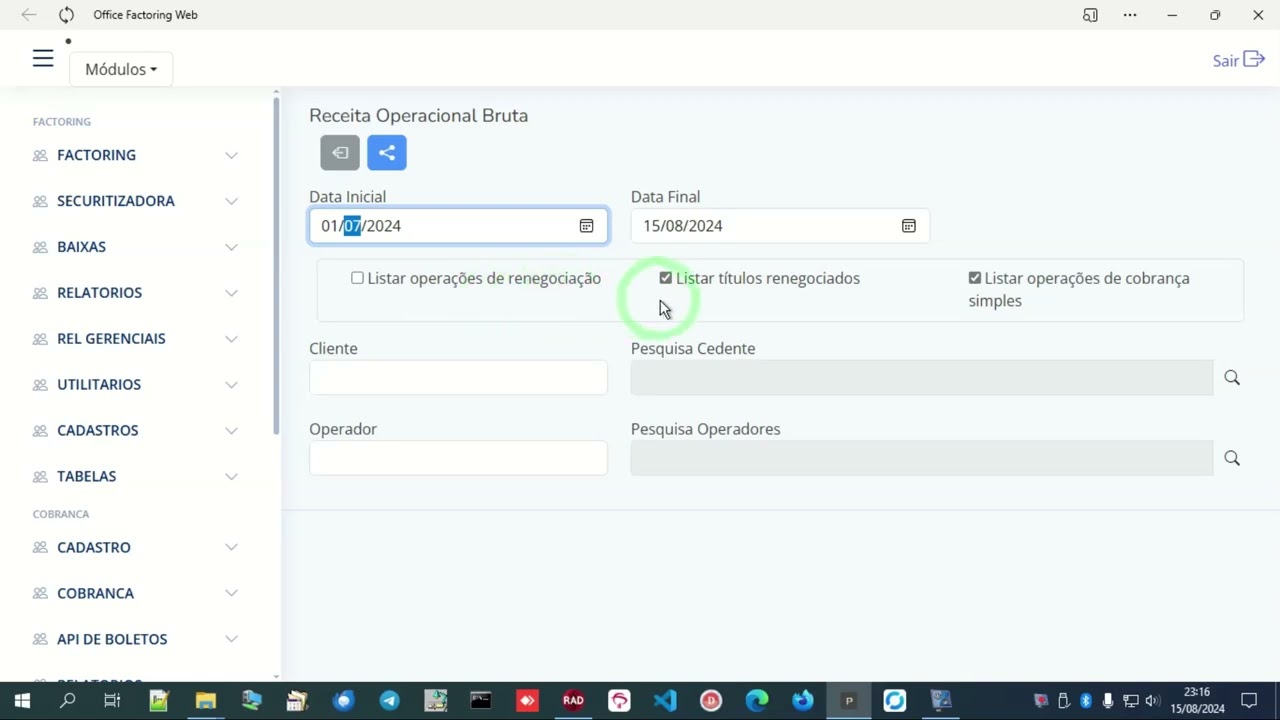Screen dimensions: 1280x720
Task: Expand the BAIXAS chevron
Action: [x=231, y=247]
